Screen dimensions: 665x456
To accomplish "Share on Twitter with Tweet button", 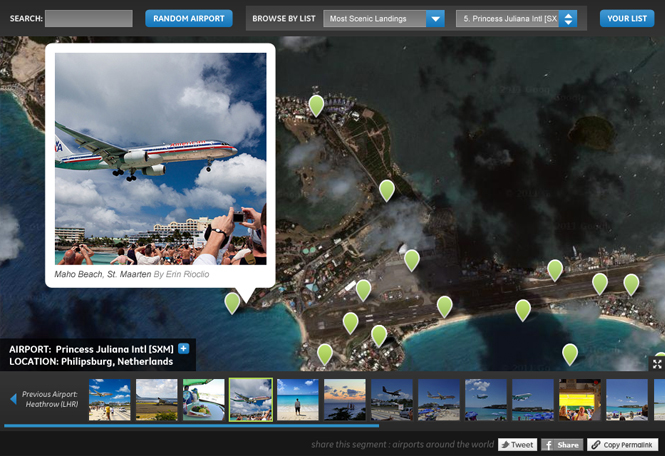I will point(517,445).
